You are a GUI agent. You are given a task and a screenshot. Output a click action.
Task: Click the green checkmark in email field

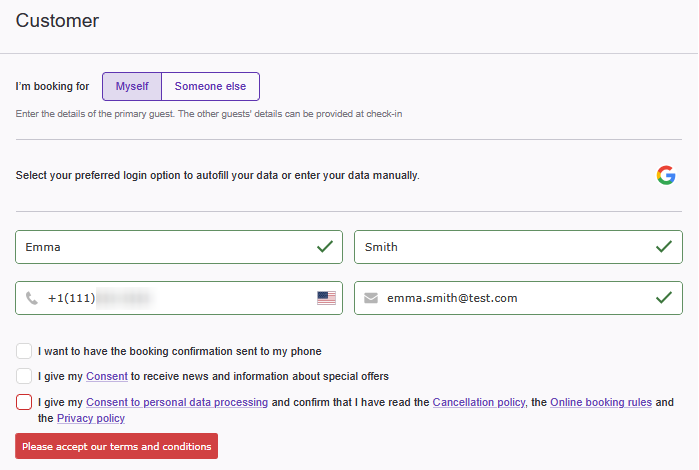(x=663, y=298)
